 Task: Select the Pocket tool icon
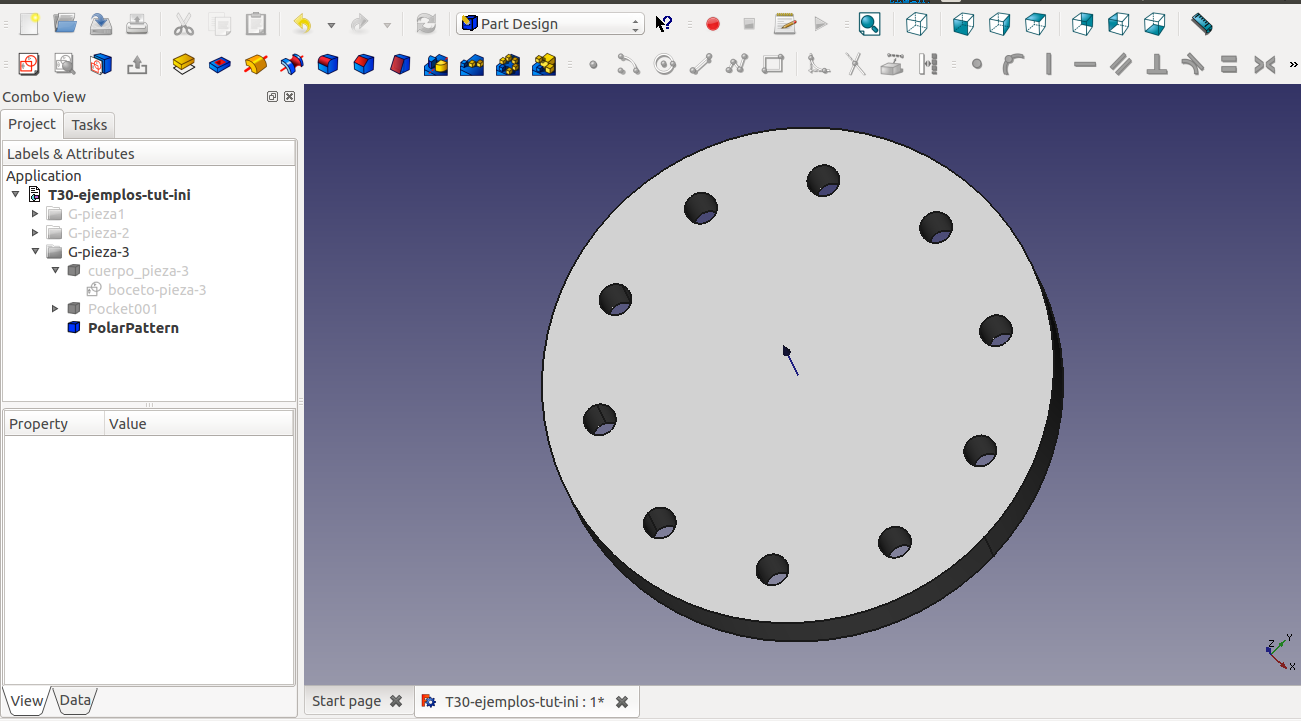(x=219, y=65)
